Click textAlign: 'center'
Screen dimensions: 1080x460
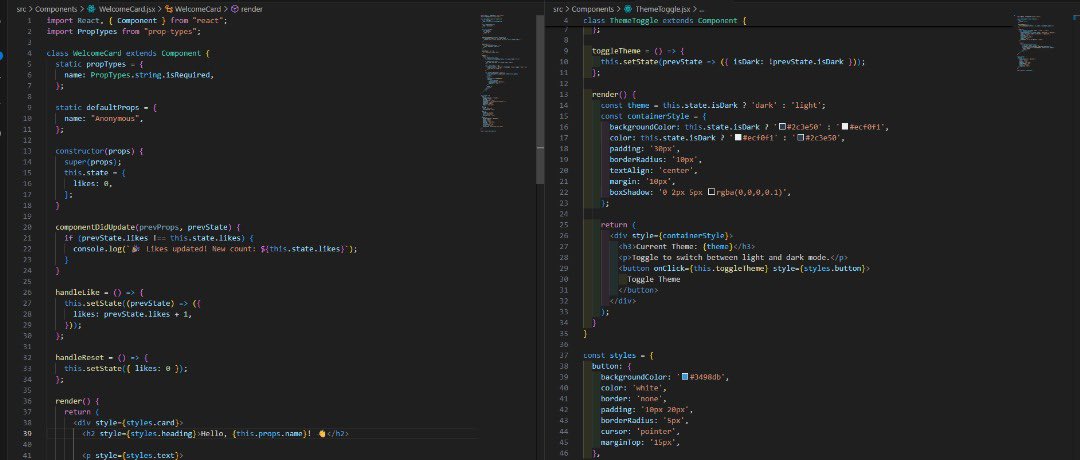654,171
